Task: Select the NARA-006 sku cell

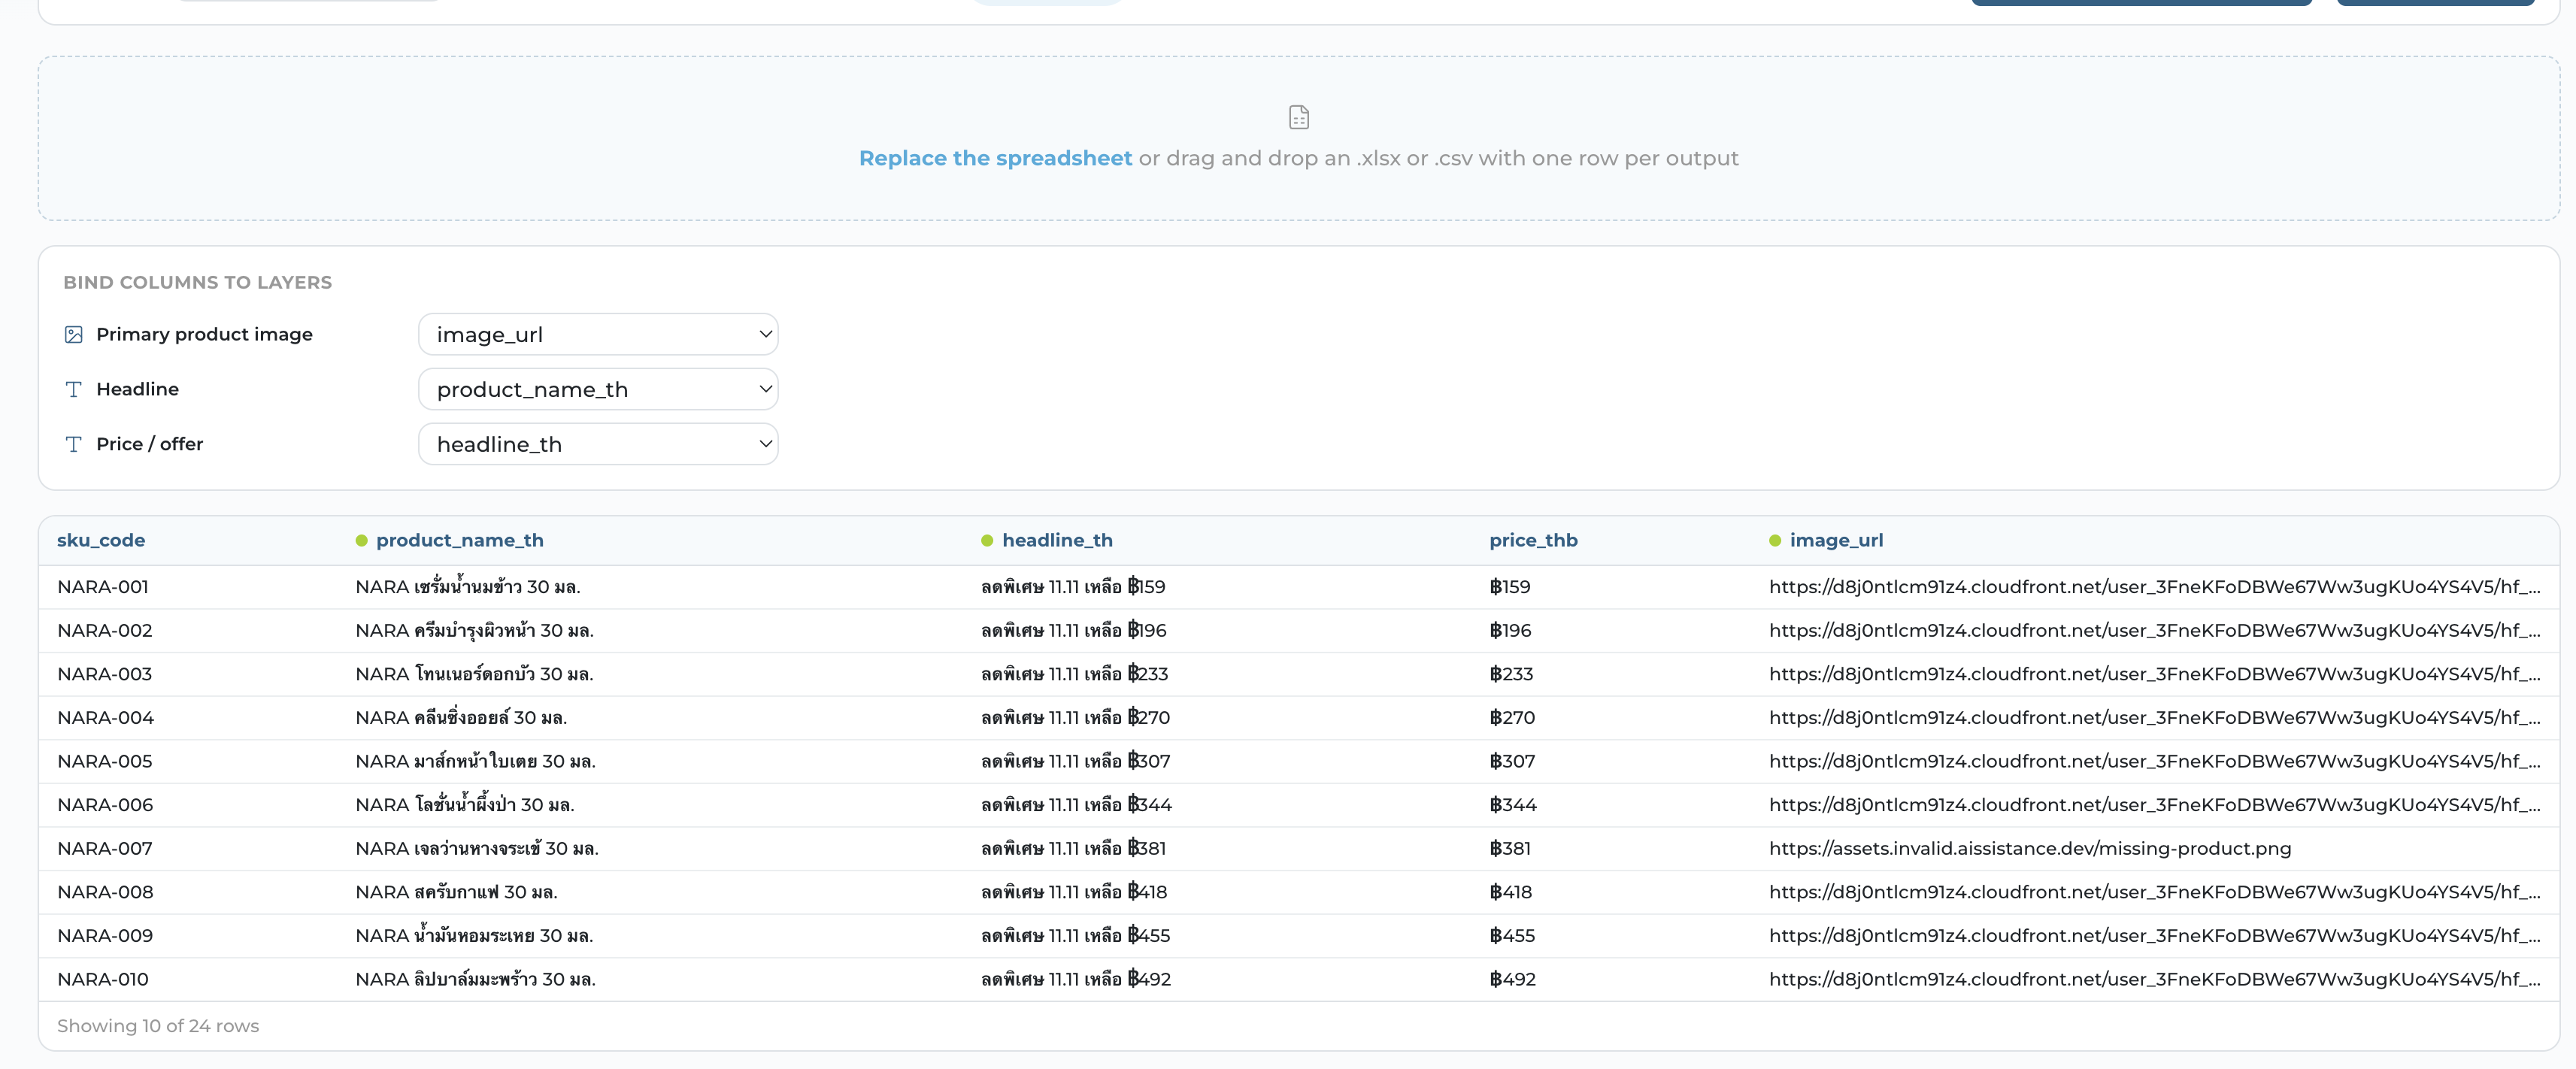Action: coord(105,805)
